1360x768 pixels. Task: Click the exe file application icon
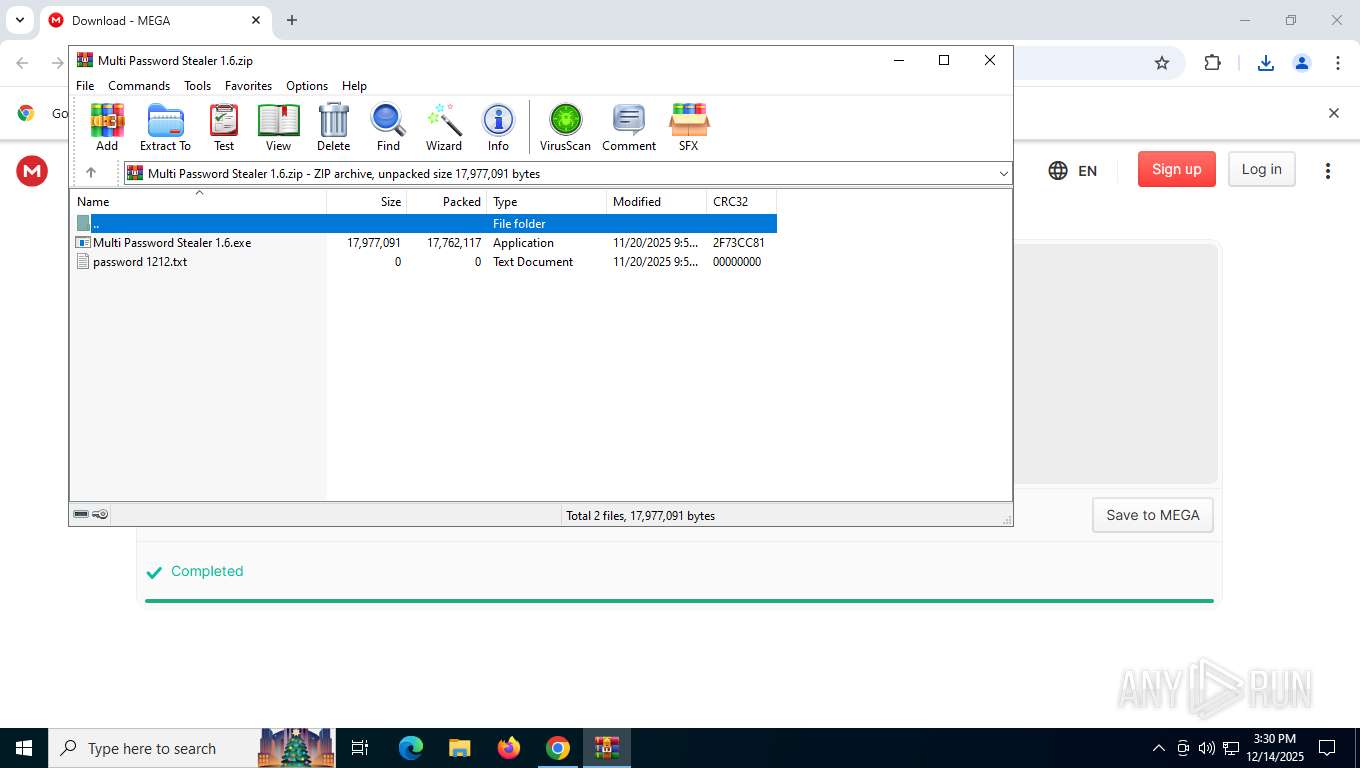[x=83, y=243]
